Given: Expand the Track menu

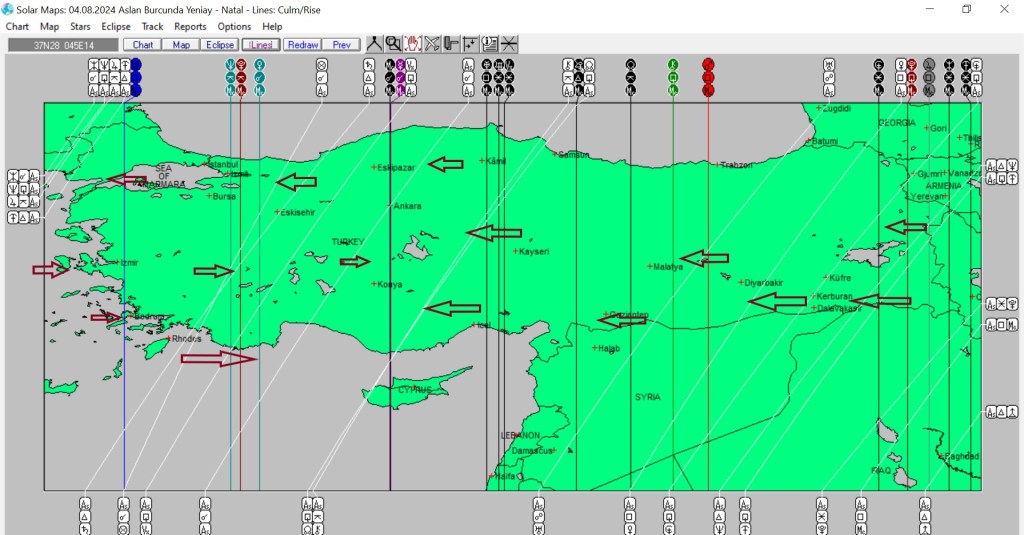Looking at the screenshot, I should pyautogui.click(x=152, y=27).
